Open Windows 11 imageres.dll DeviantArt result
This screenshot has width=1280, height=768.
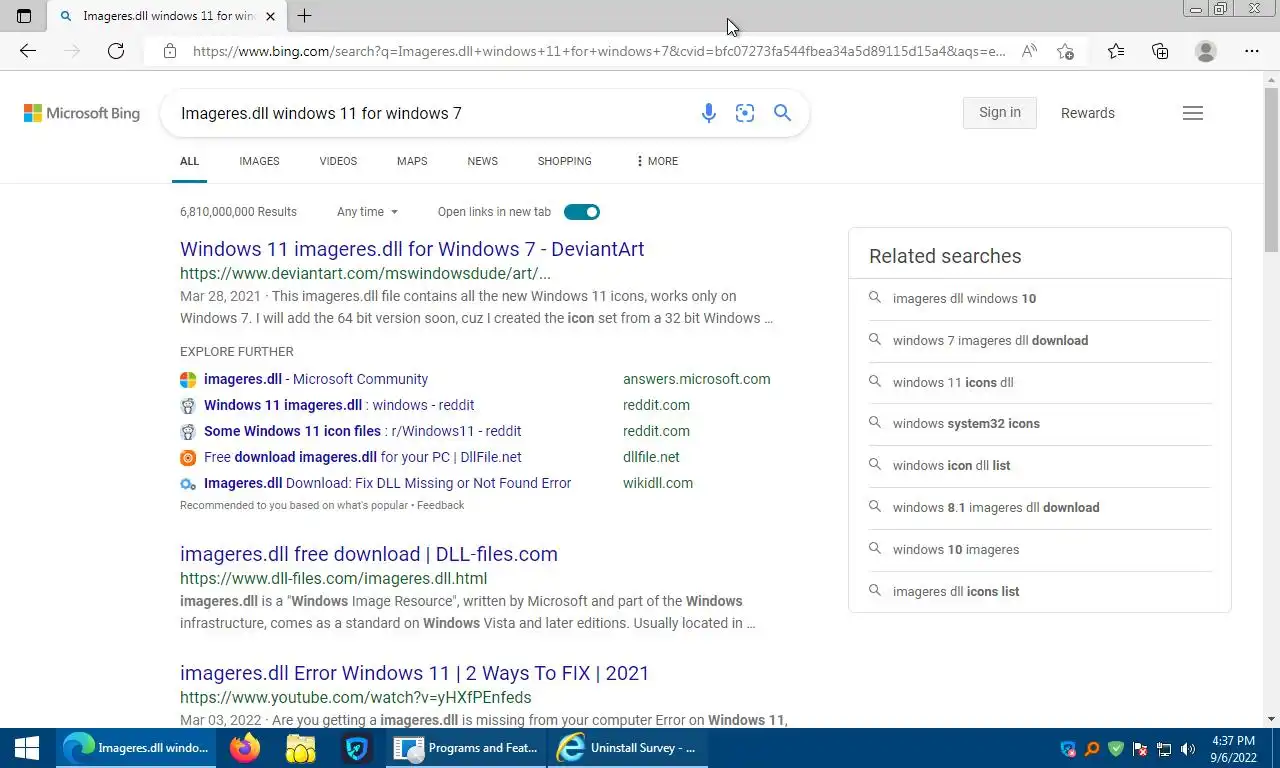tap(412, 249)
